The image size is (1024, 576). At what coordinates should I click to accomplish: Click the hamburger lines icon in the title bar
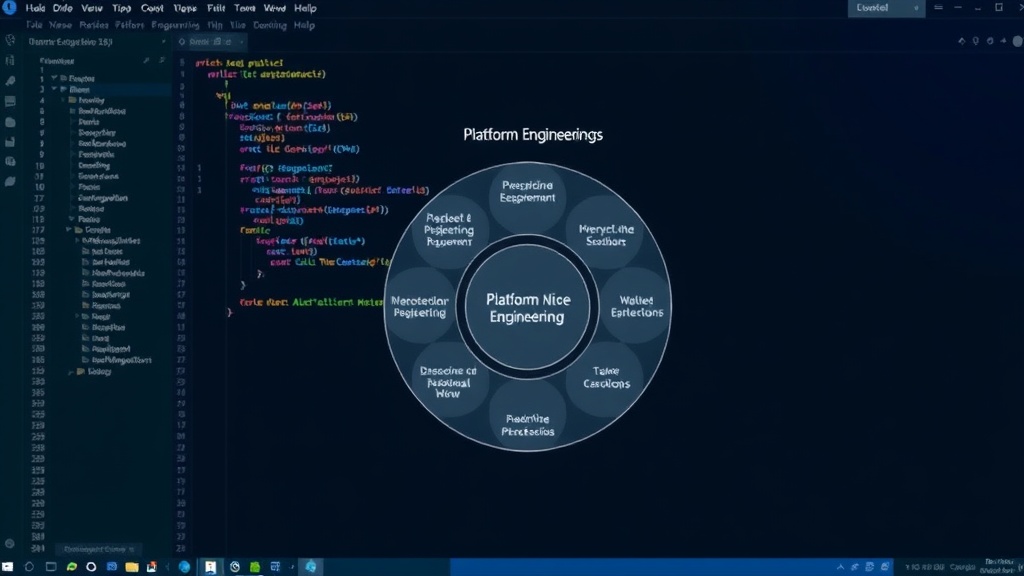tap(938, 8)
